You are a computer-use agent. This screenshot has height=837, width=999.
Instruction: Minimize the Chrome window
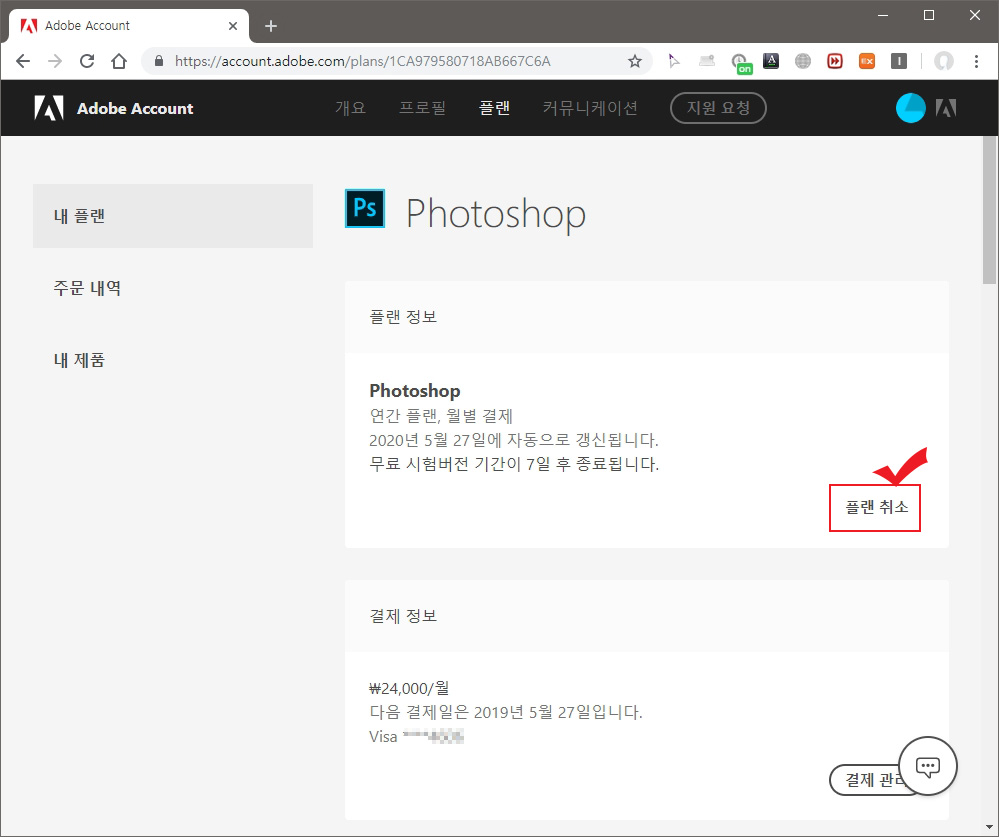(x=882, y=15)
